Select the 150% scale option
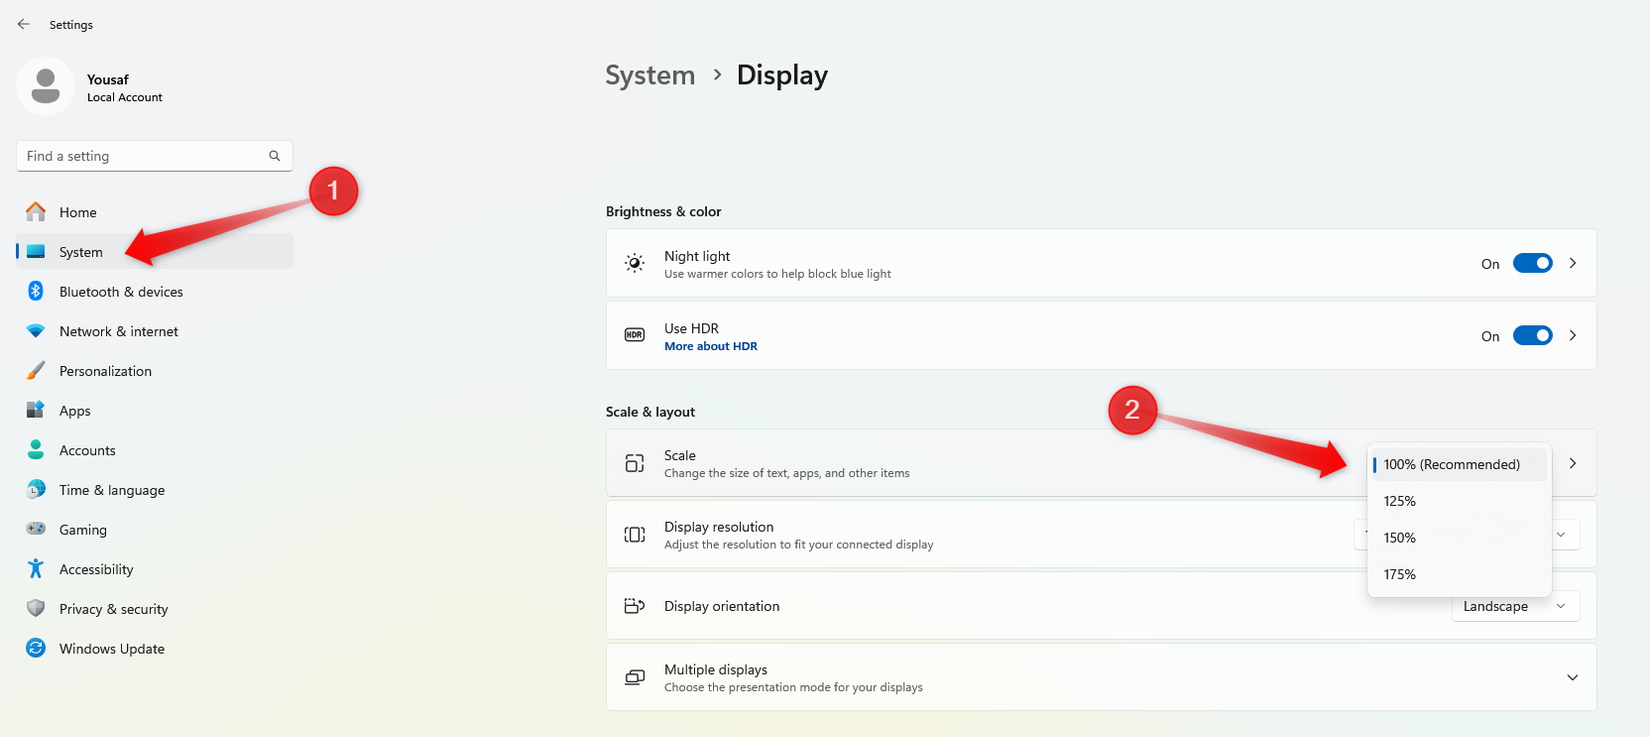This screenshot has height=737, width=1650. (1400, 538)
